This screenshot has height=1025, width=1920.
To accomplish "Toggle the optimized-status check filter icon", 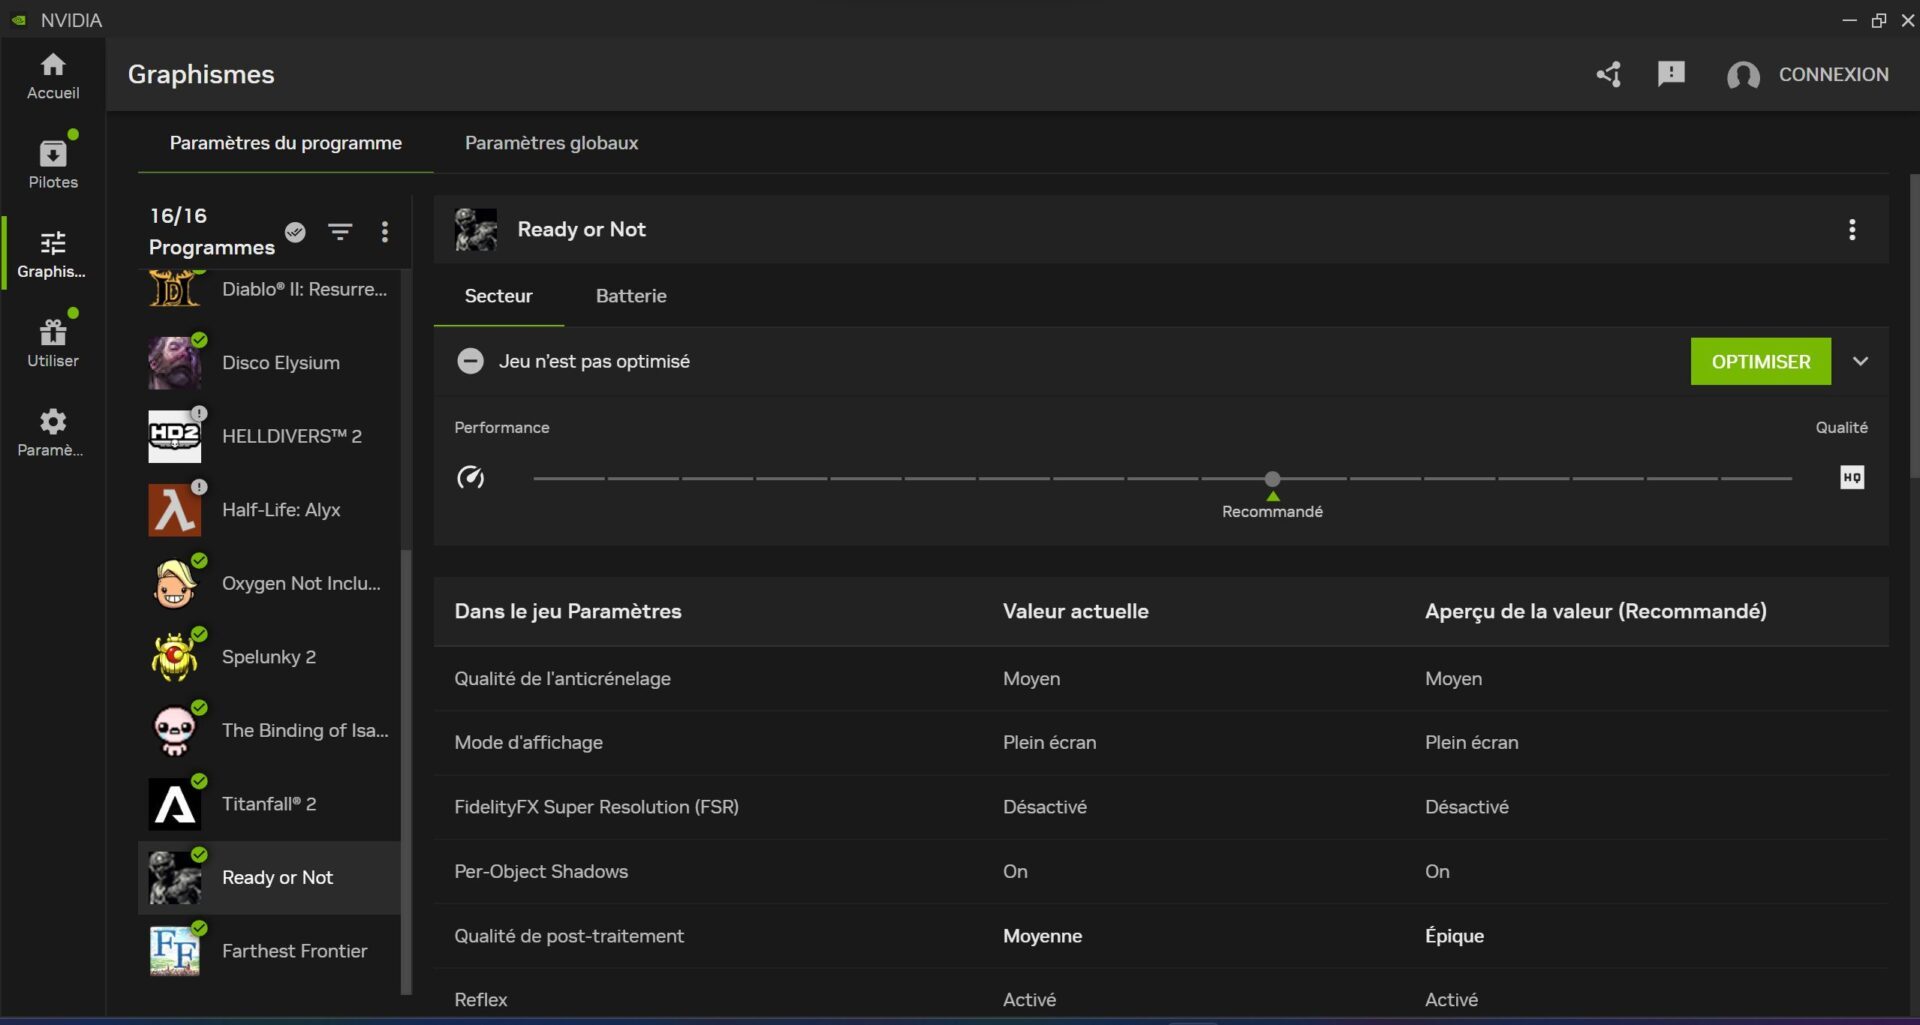I will [295, 232].
